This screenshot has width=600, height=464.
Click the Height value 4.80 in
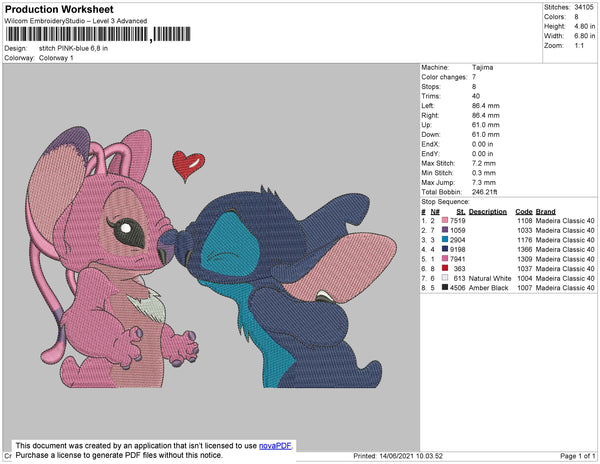pos(585,26)
